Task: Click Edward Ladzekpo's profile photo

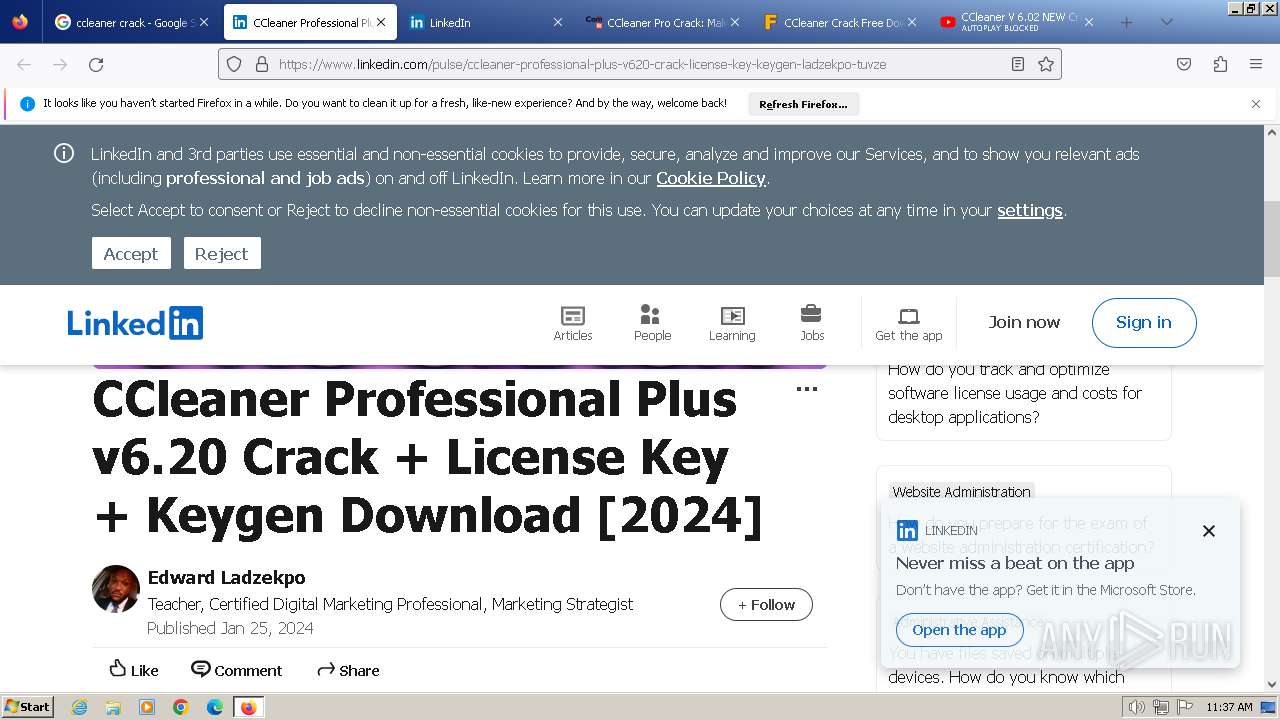Action: [116, 589]
